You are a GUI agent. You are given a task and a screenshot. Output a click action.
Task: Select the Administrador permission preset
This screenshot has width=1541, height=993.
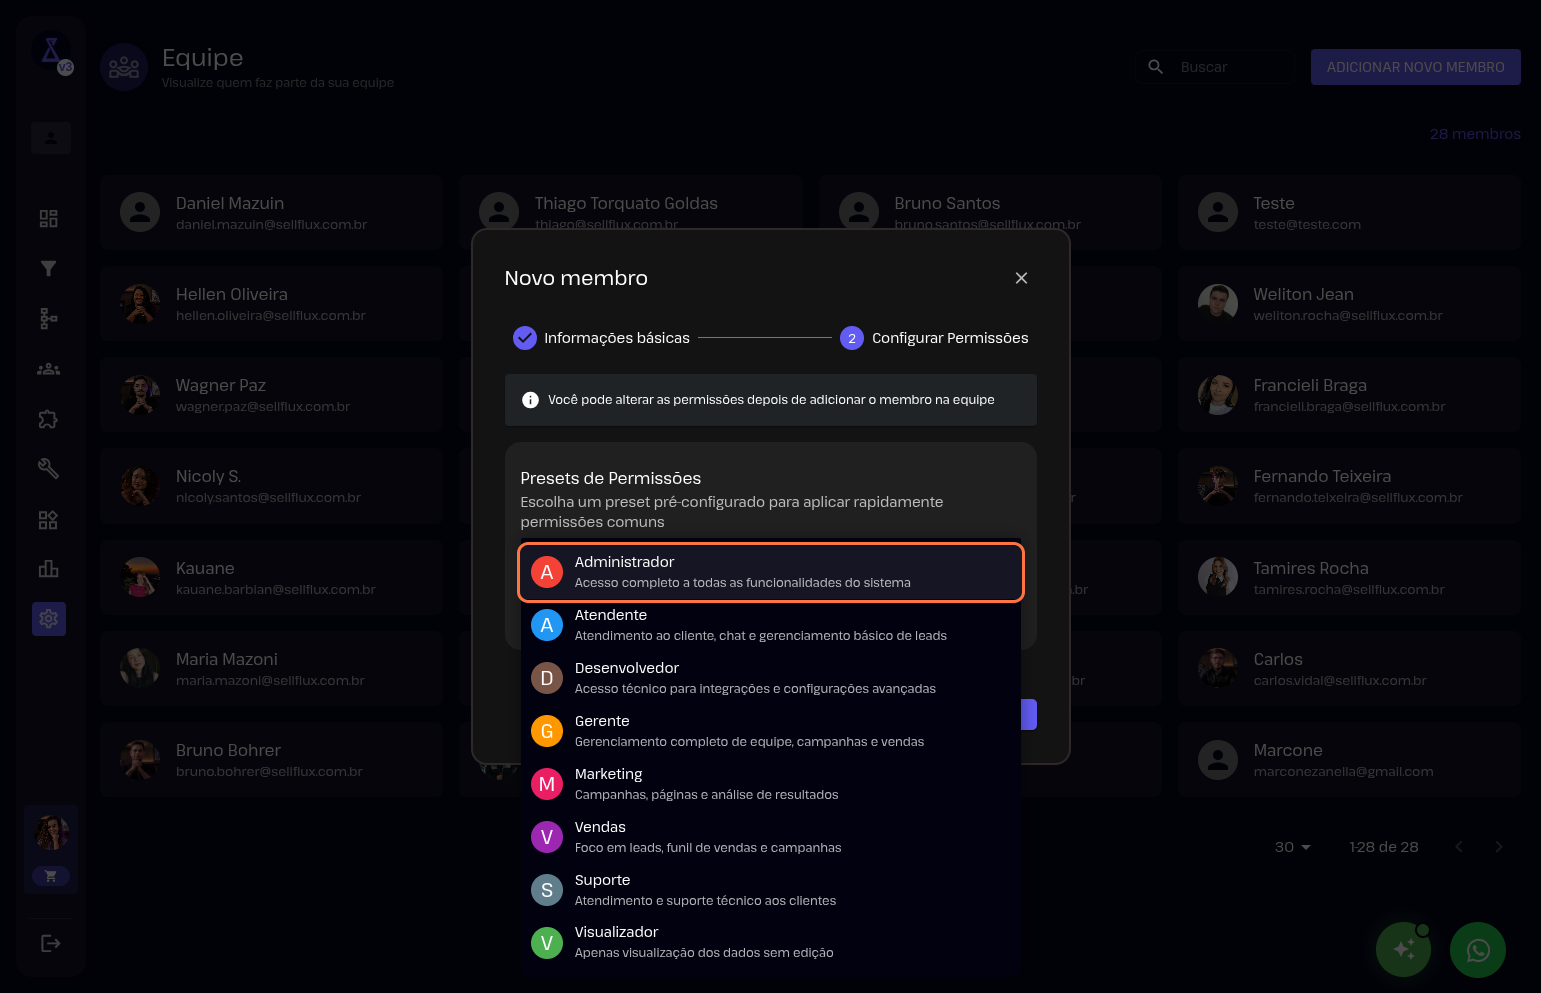770,572
